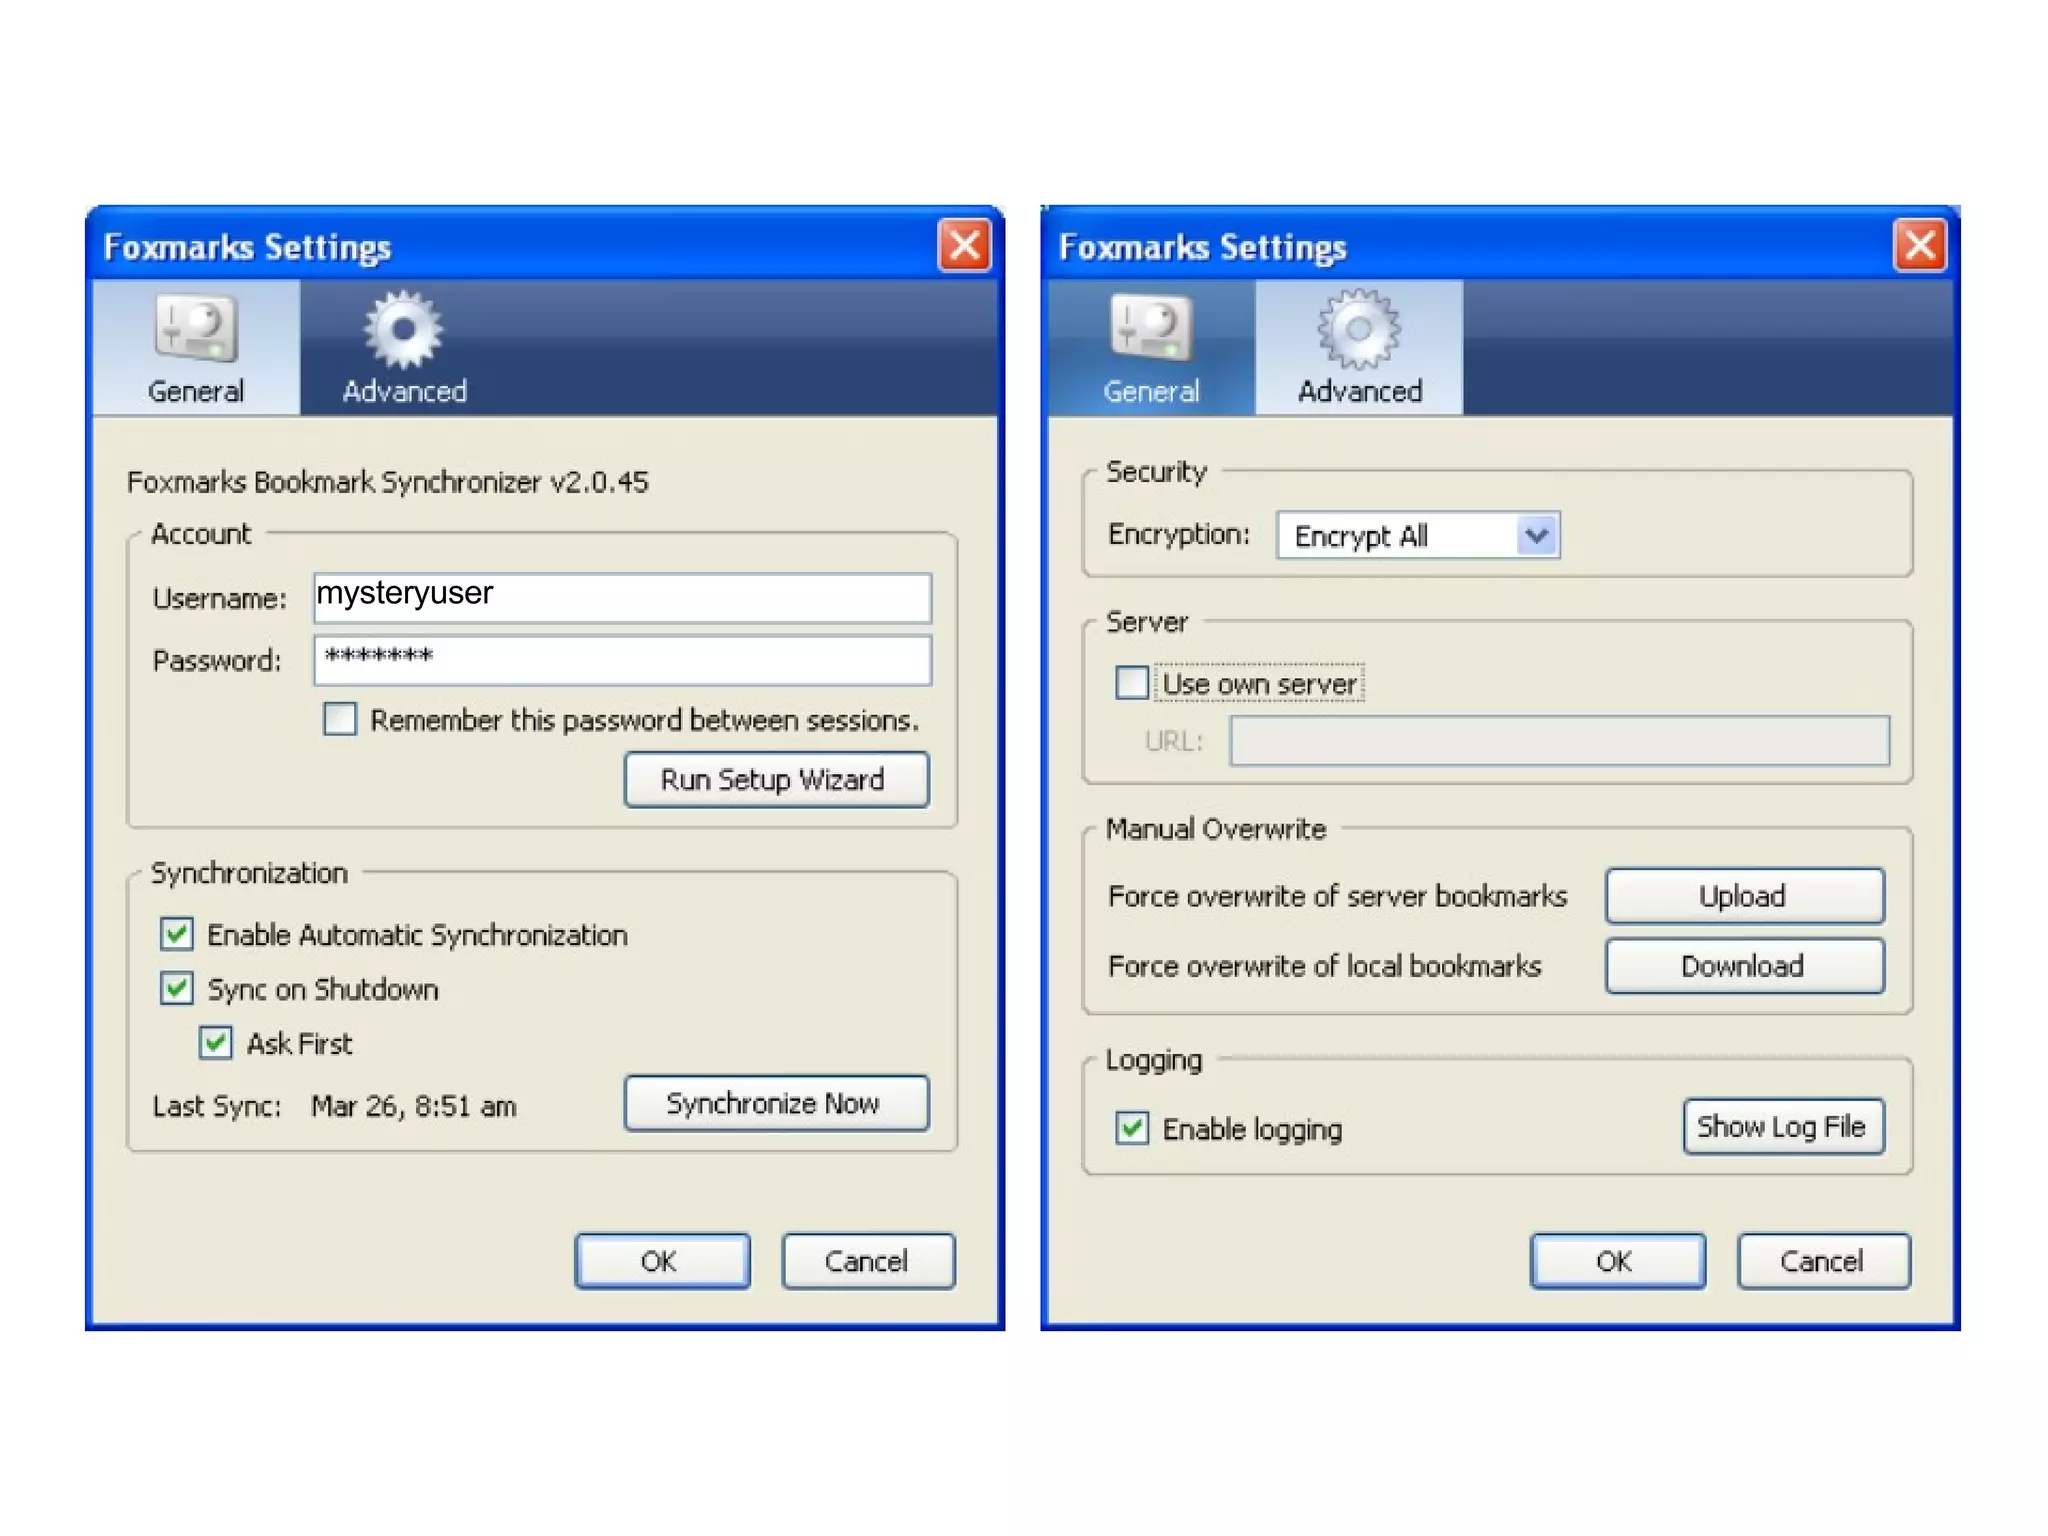
Task: Uncheck Sync on Shutdown
Action: pyautogui.click(x=177, y=989)
